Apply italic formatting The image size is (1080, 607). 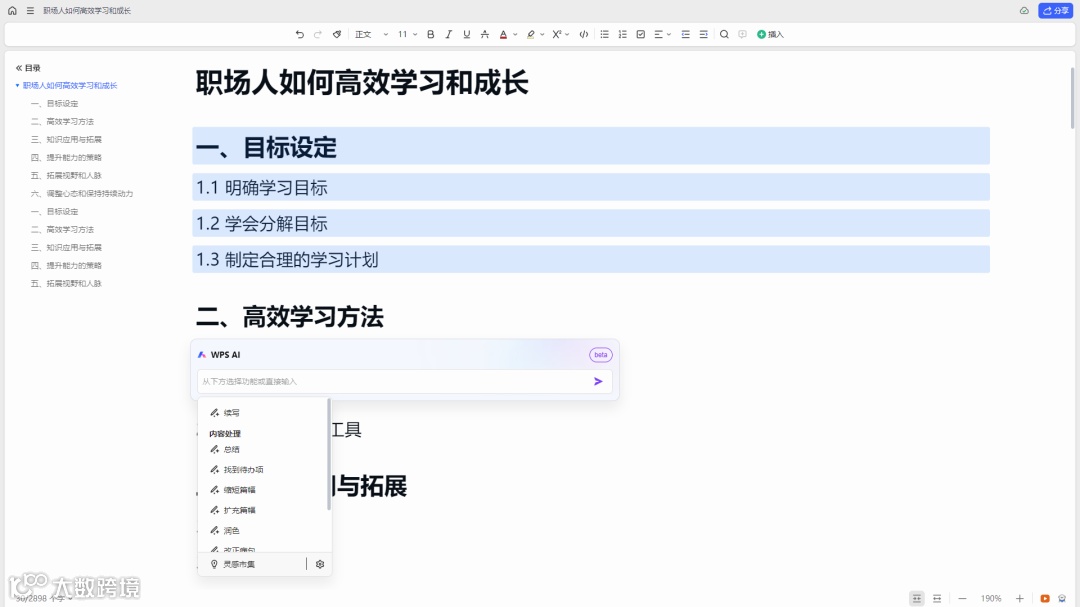[448, 34]
